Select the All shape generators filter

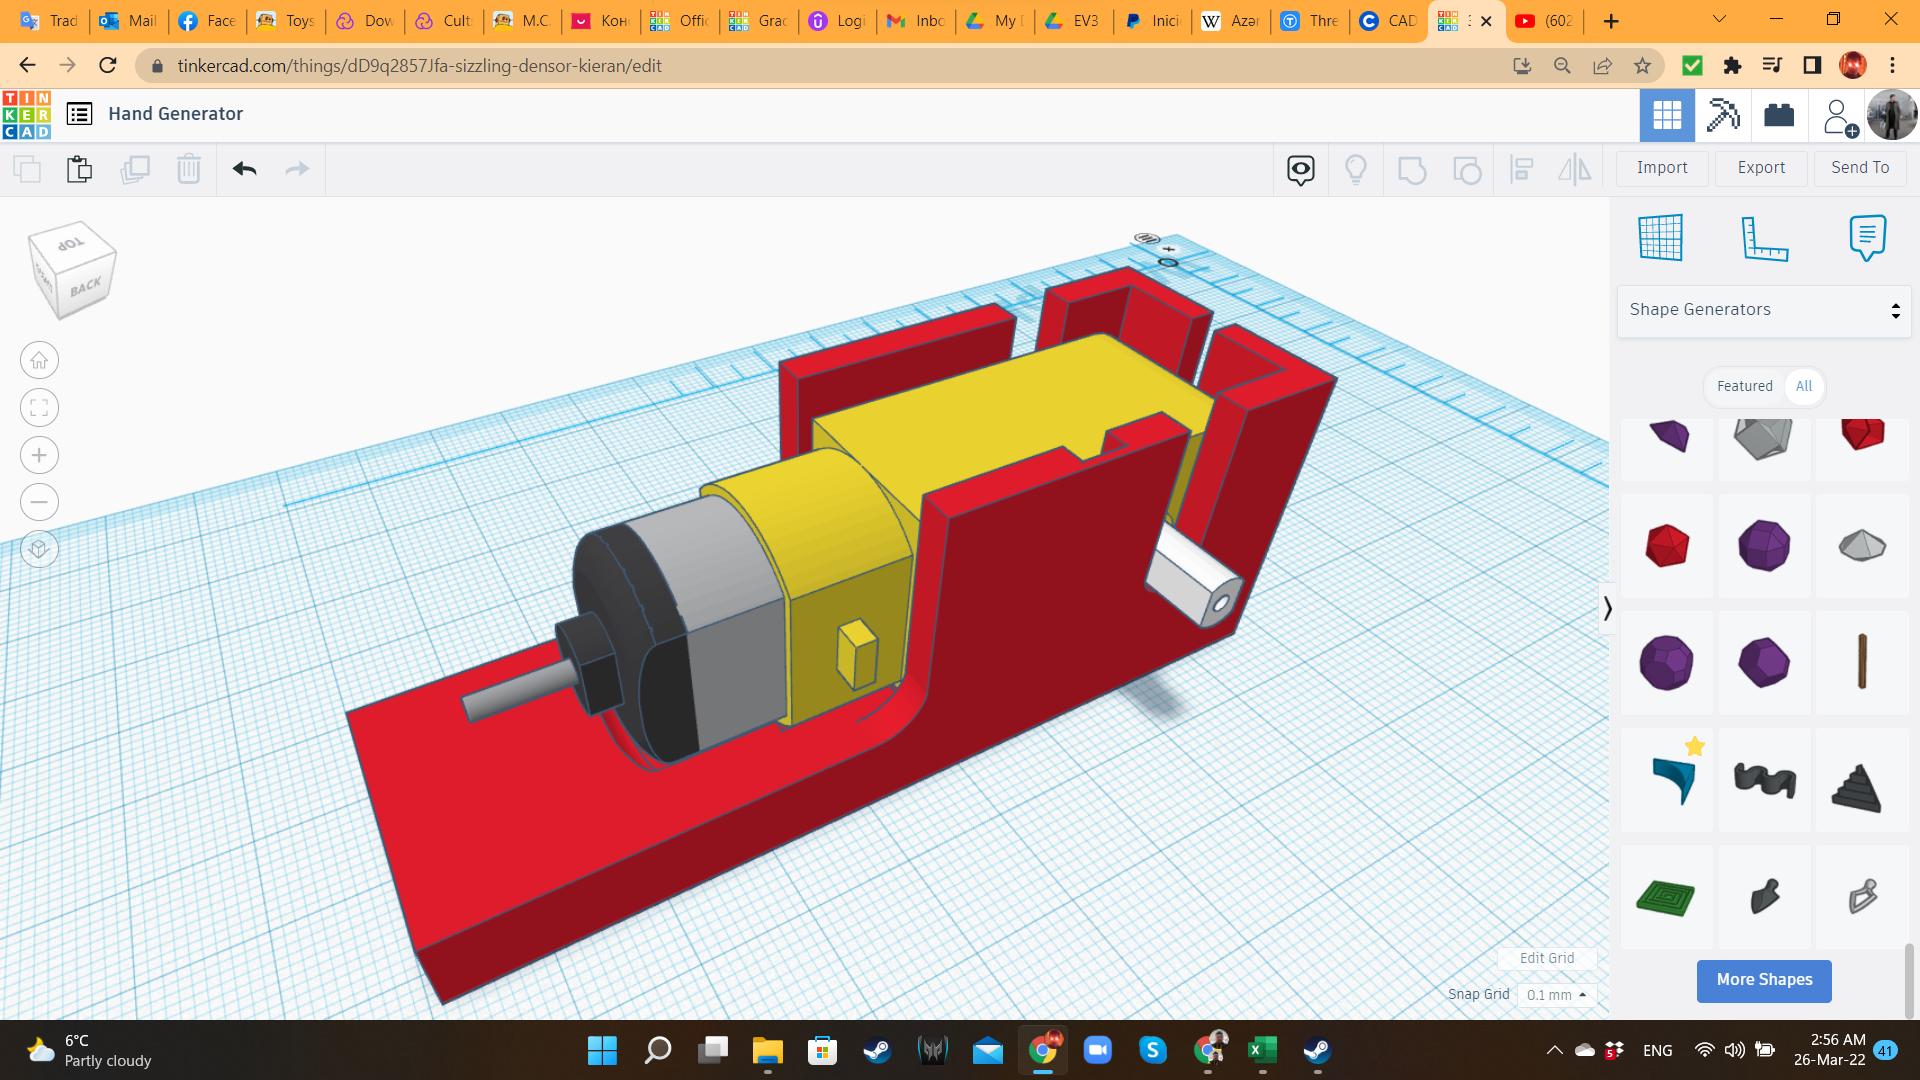(x=1804, y=386)
